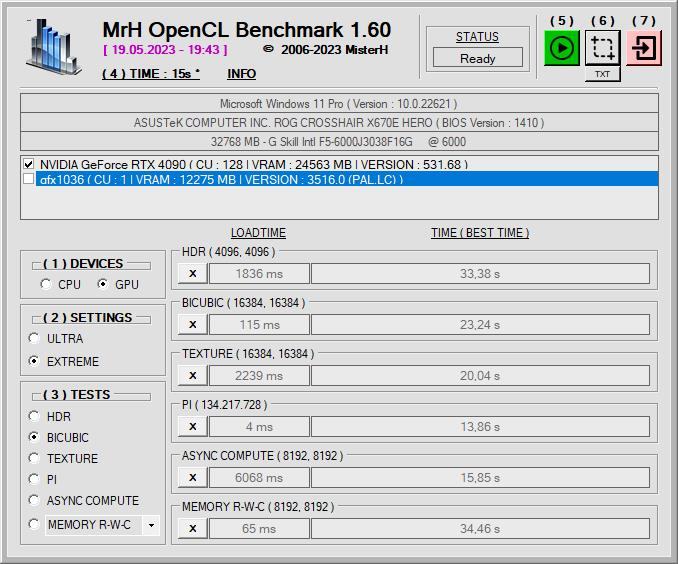Click the PI loadtime 4 ms field

(259, 426)
